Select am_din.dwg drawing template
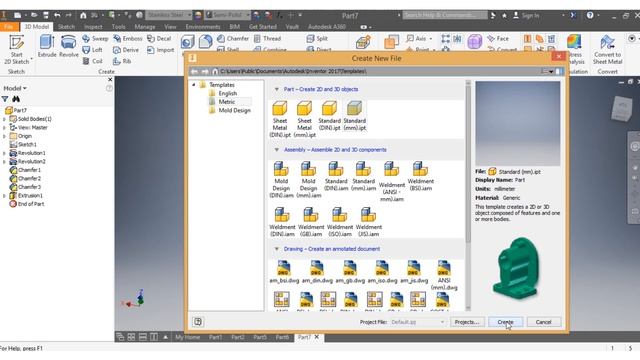640x360 pixels. pyautogui.click(x=317, y=272)
